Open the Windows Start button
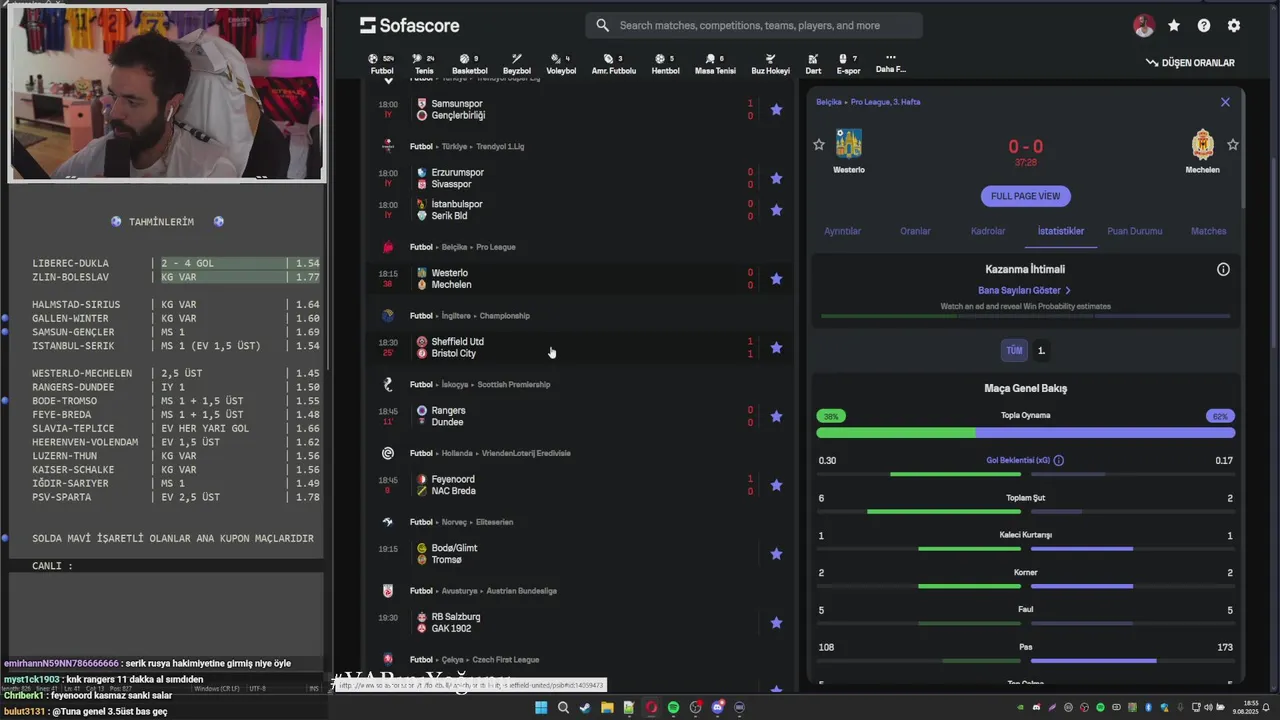 [541, 708]
